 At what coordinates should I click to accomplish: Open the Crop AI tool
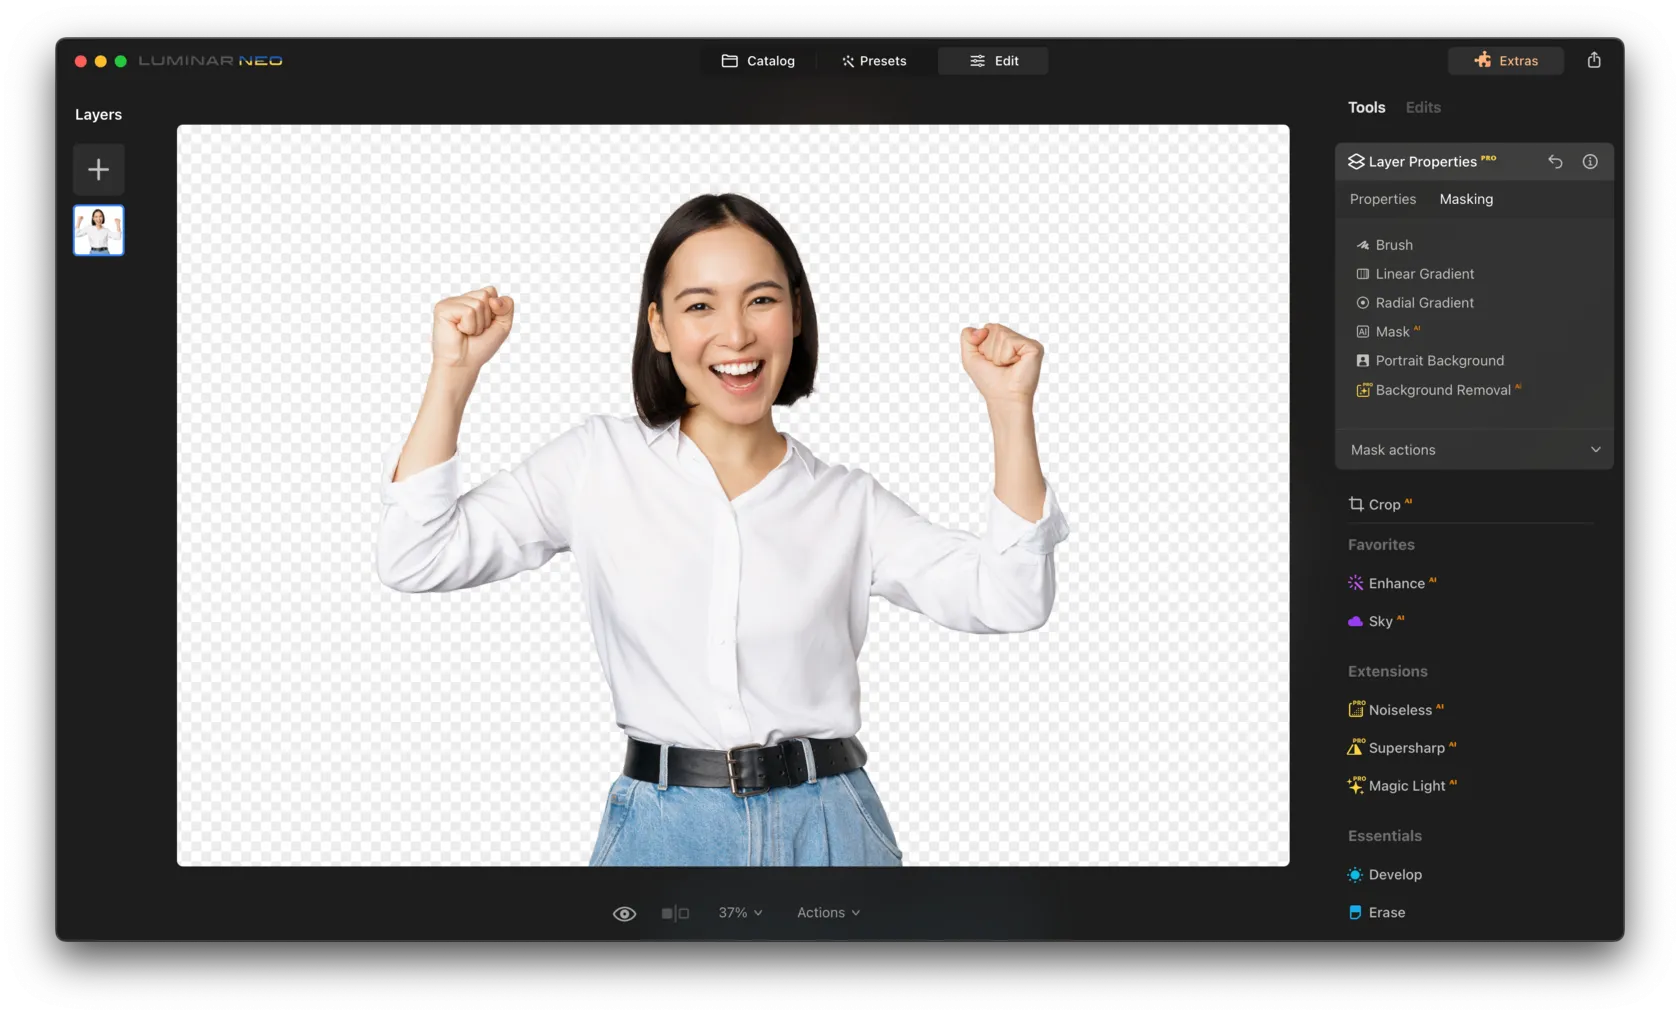(1383, 505)
